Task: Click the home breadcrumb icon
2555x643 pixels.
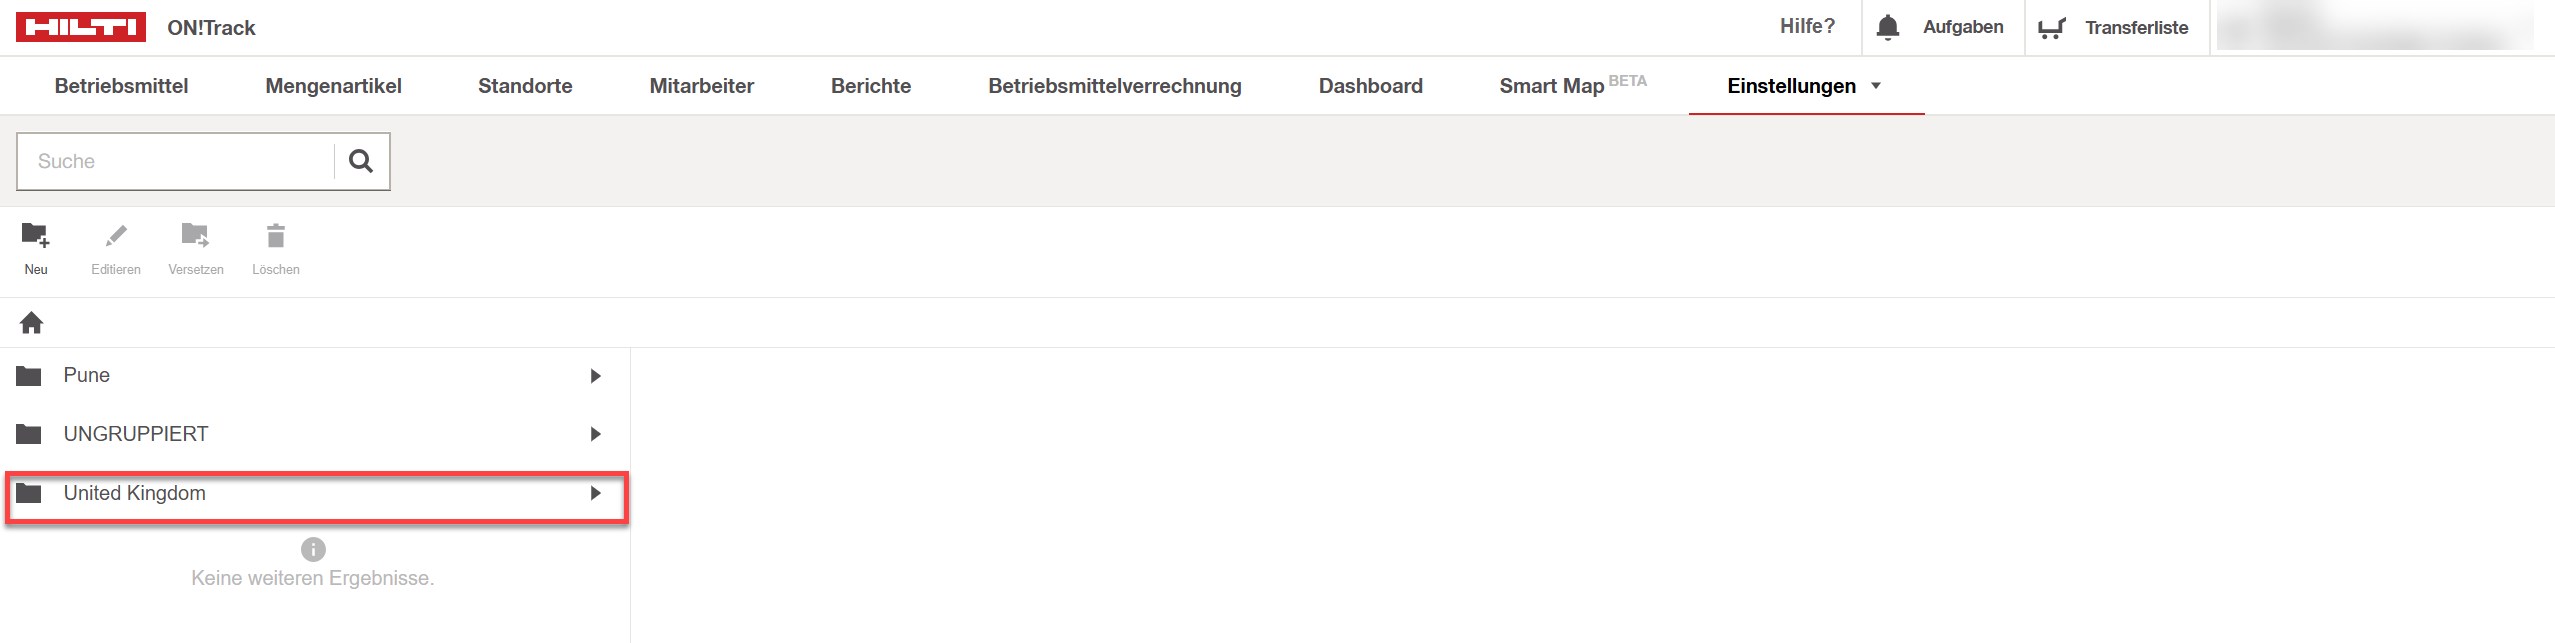Action: click(x=31, y=323)
